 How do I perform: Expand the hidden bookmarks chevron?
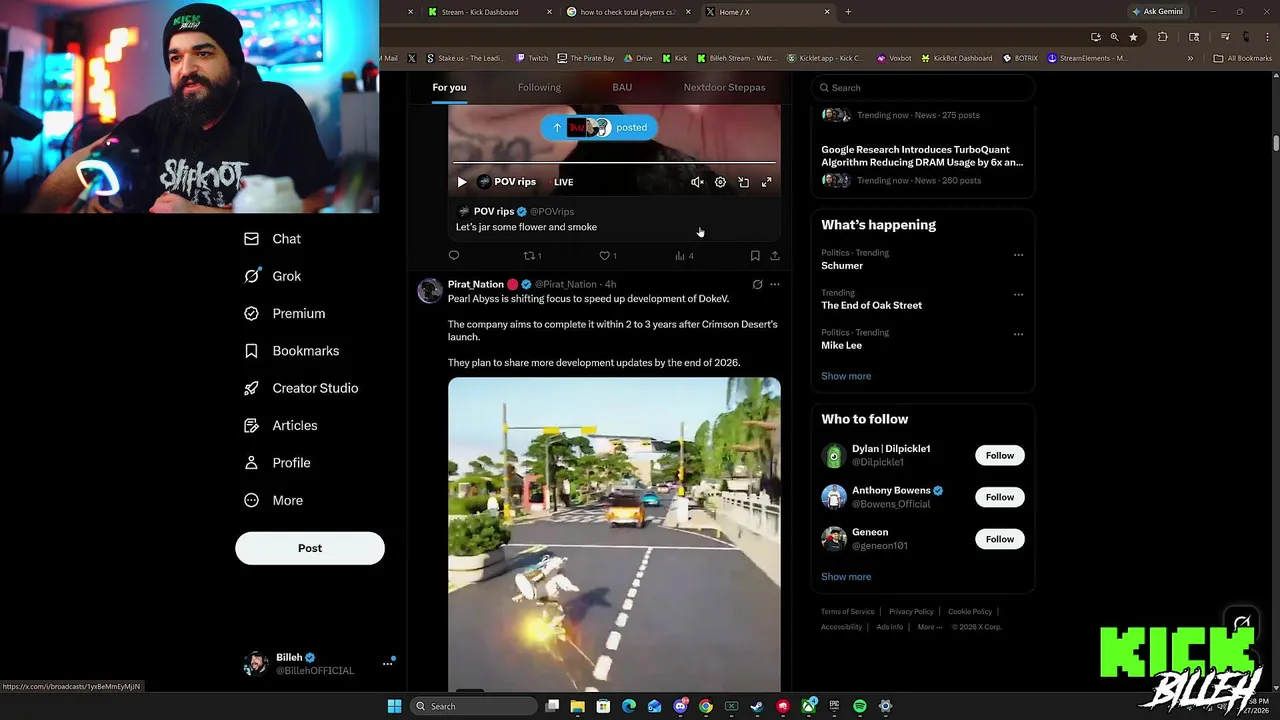1190,58
